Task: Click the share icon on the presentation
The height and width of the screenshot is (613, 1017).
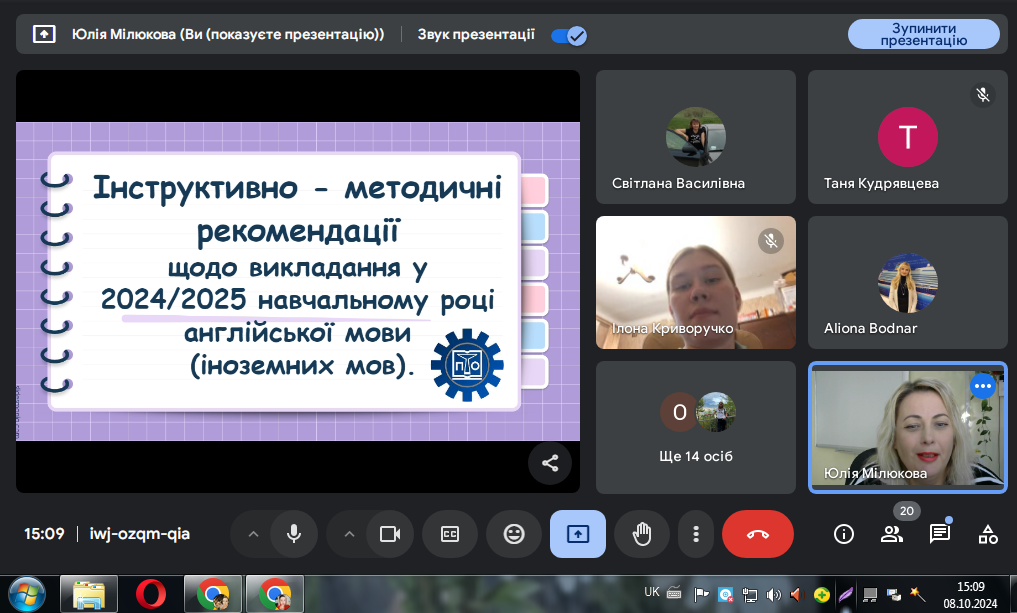Action: [550, 463]
